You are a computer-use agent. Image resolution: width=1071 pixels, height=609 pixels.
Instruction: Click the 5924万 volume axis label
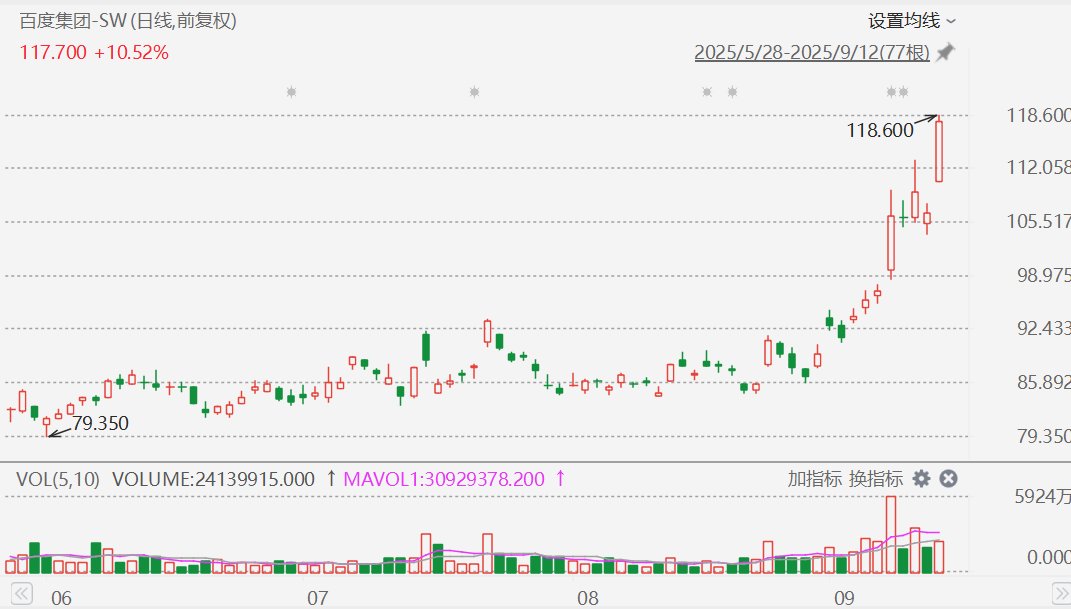[x=1042, y=496]
